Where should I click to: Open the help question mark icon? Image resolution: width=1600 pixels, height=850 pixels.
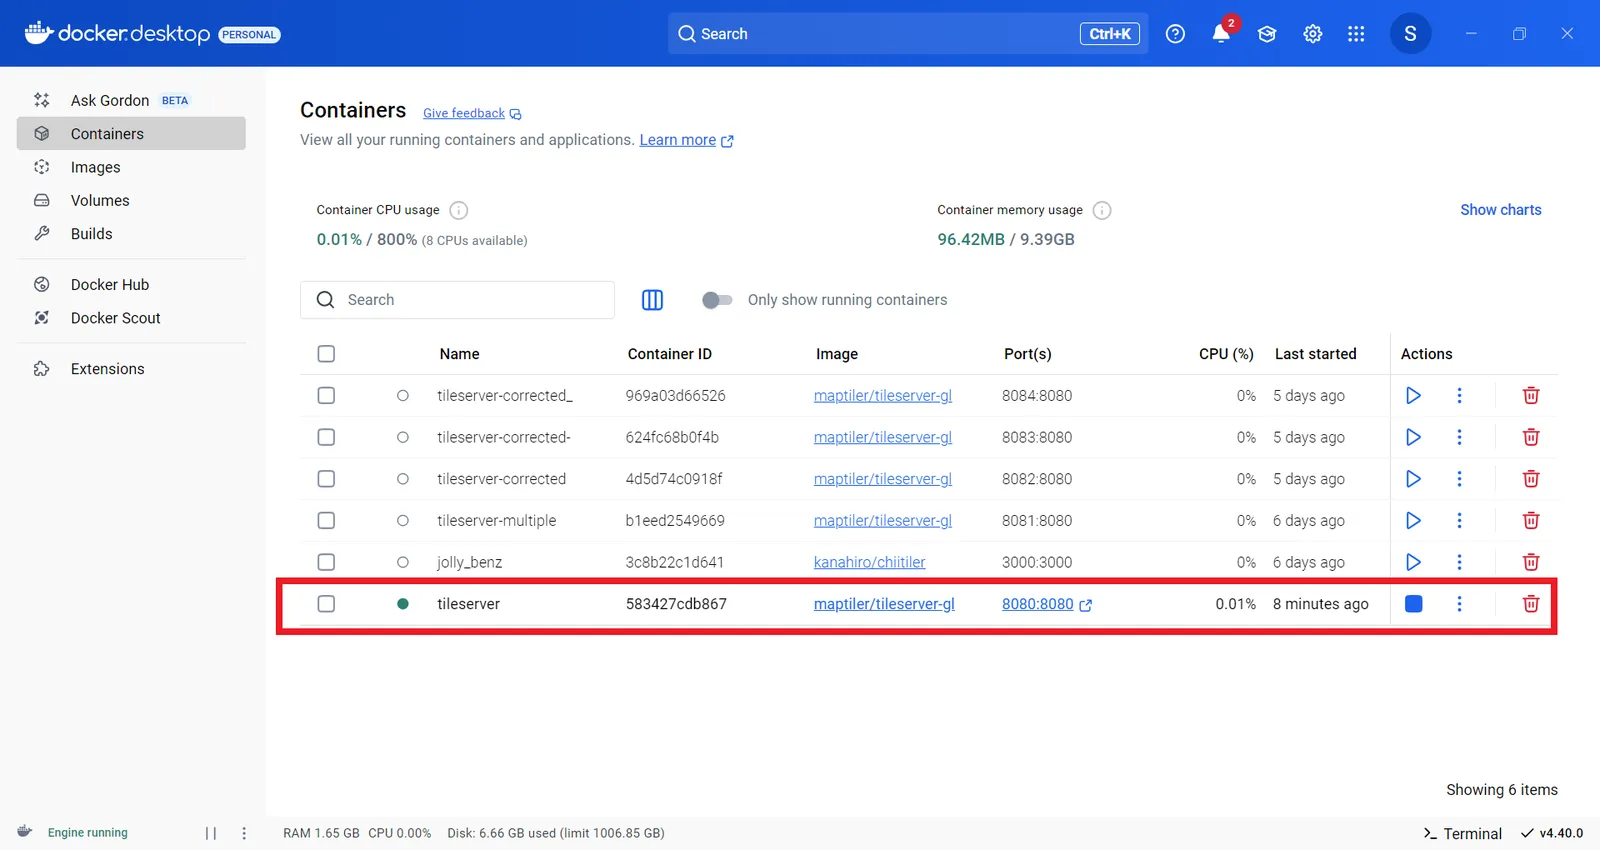[1175, 34]
